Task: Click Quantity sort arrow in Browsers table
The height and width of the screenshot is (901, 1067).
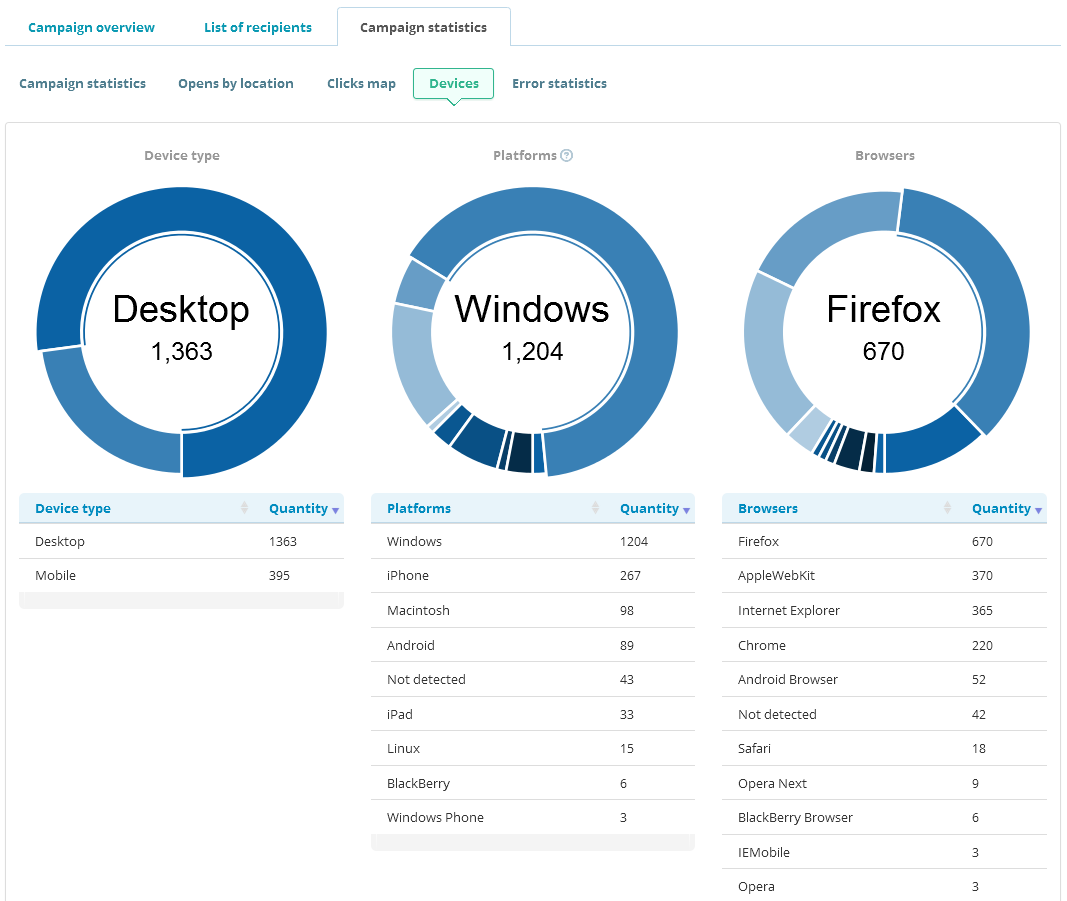Action: coord(1039,510)
